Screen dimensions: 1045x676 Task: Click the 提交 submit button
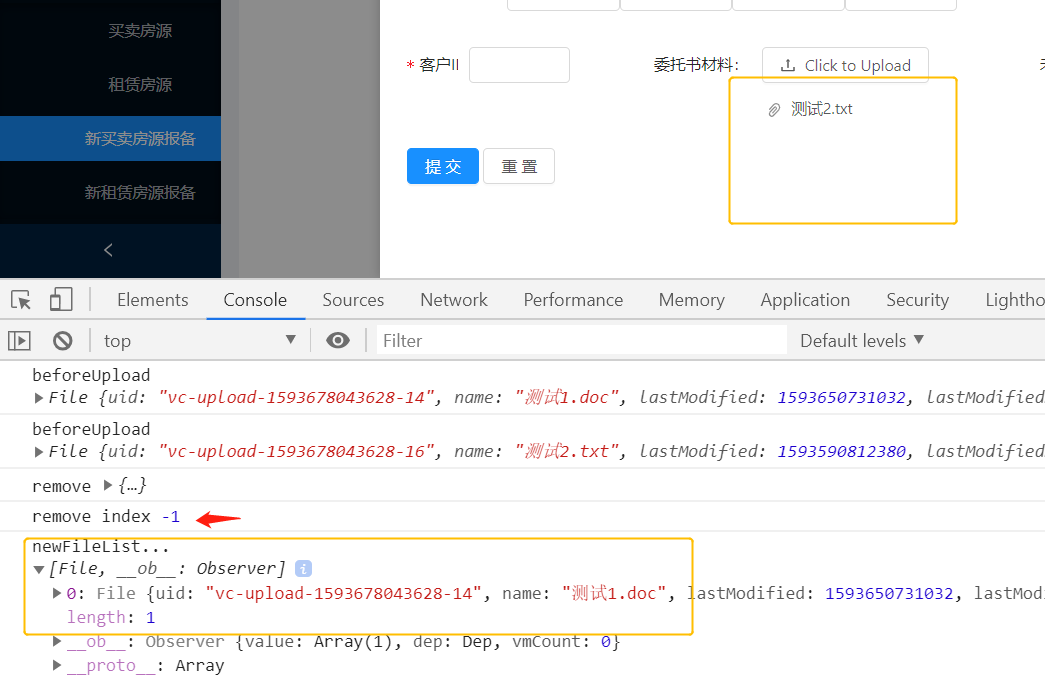[442, 166]
